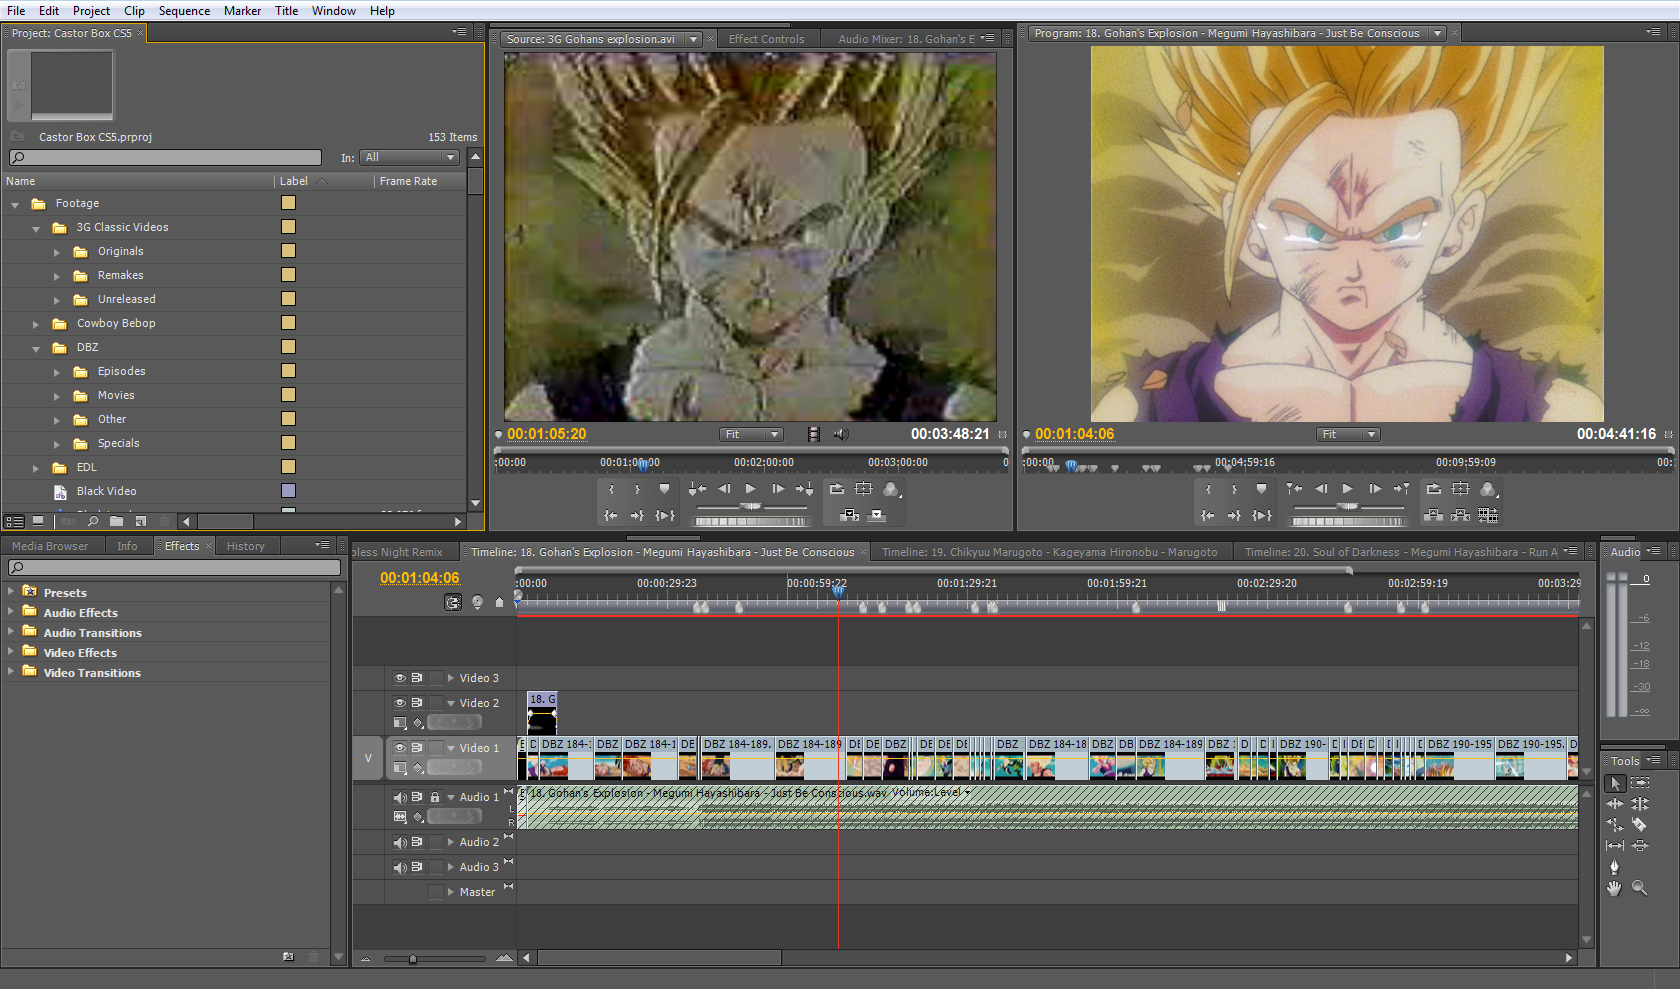Switch to the Effect Controls tab
This screenshot has height=989, width=1680.
(766, 39)
